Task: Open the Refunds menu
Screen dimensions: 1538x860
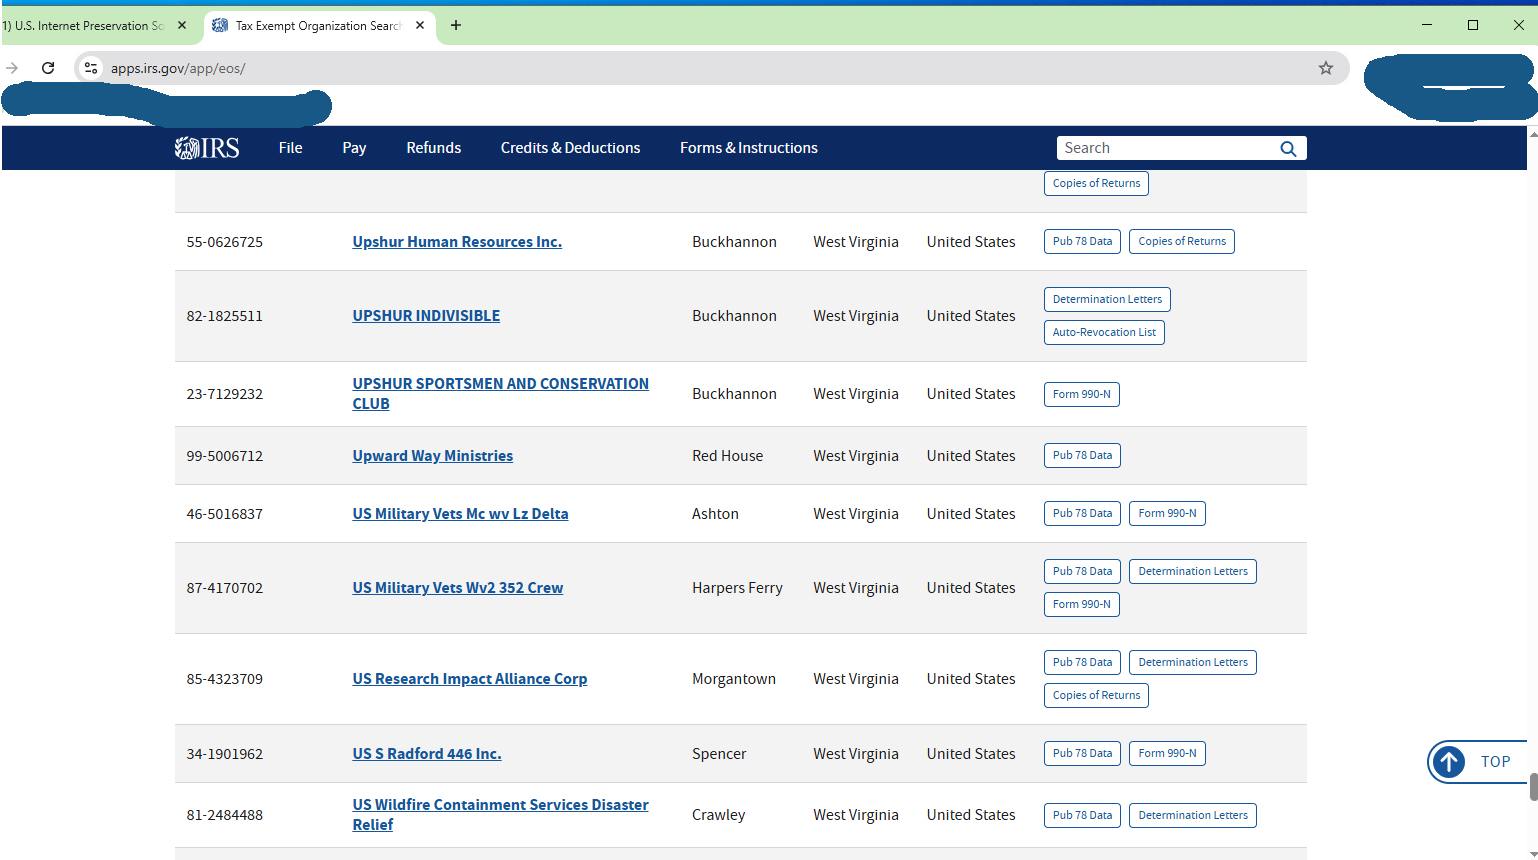Action: tap(434, 148)
